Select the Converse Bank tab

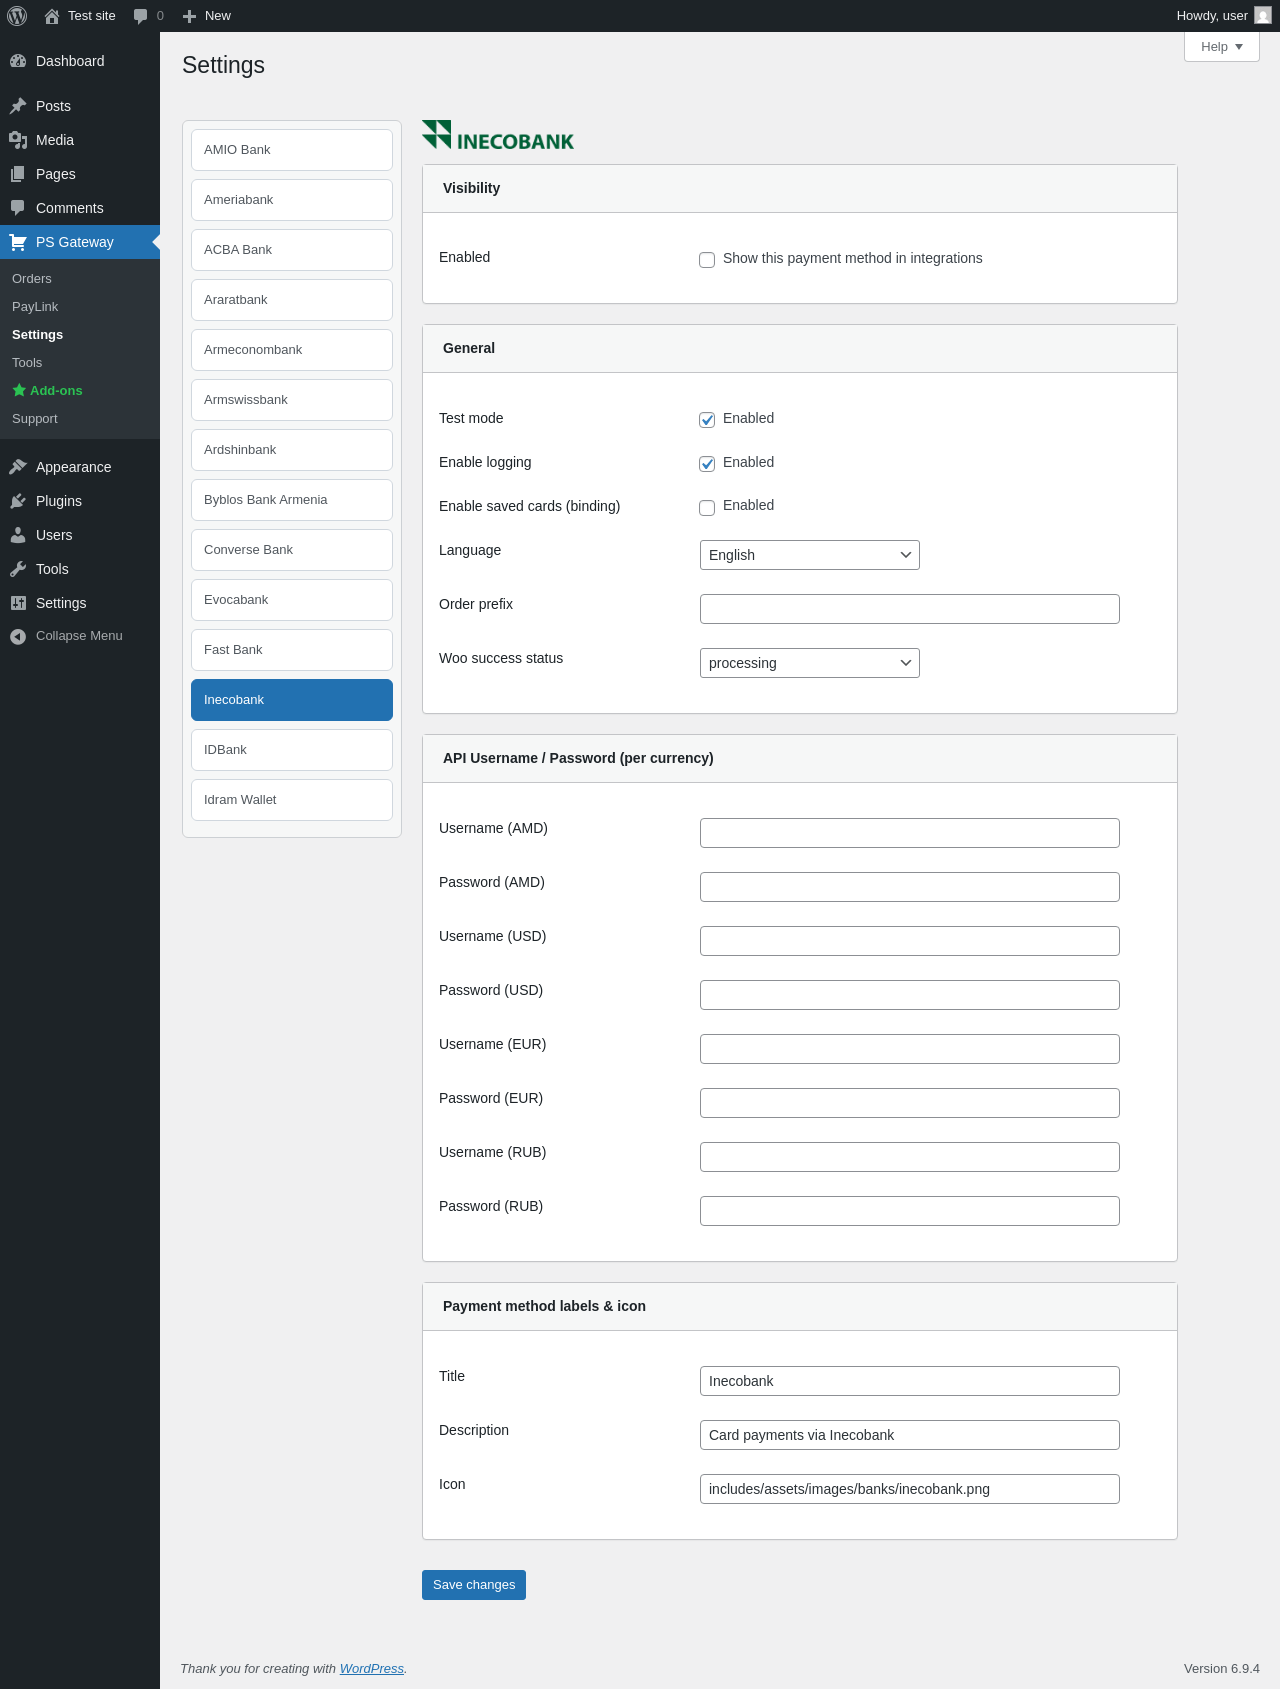coord(292,550)
